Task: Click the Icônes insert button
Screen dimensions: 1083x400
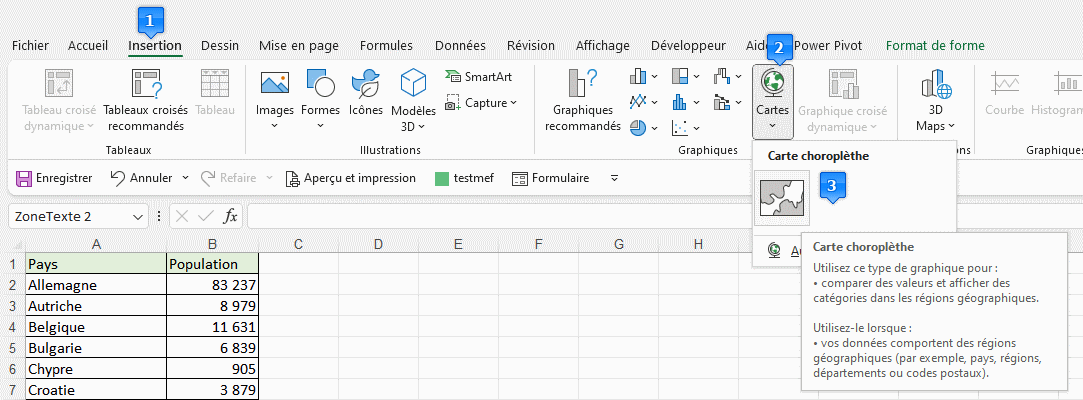Action: (366, 94)
